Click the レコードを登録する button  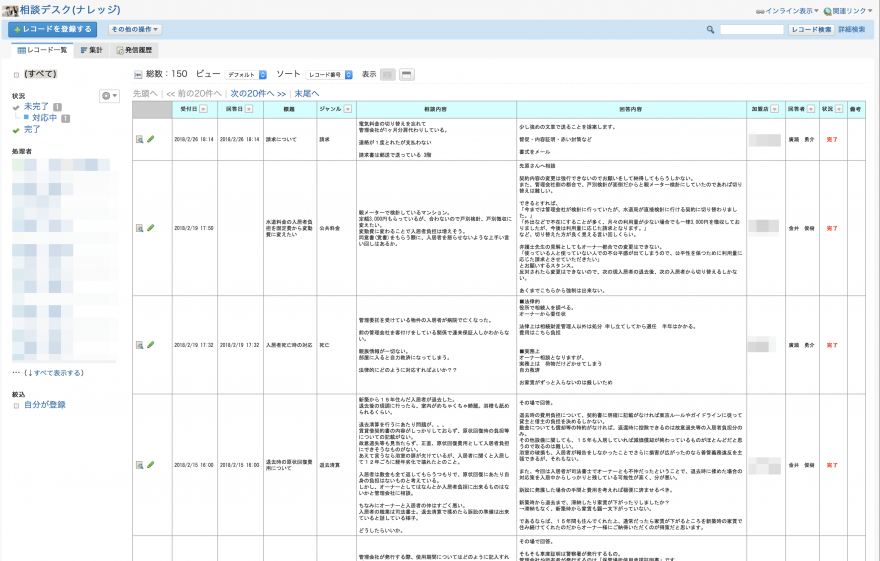pyautogui.click(x=52, y=29)
